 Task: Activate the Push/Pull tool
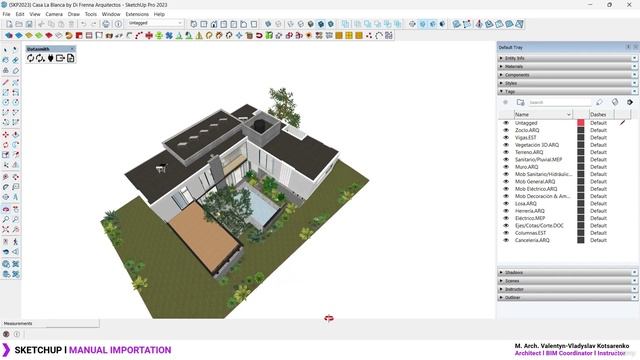pos(16,135)
